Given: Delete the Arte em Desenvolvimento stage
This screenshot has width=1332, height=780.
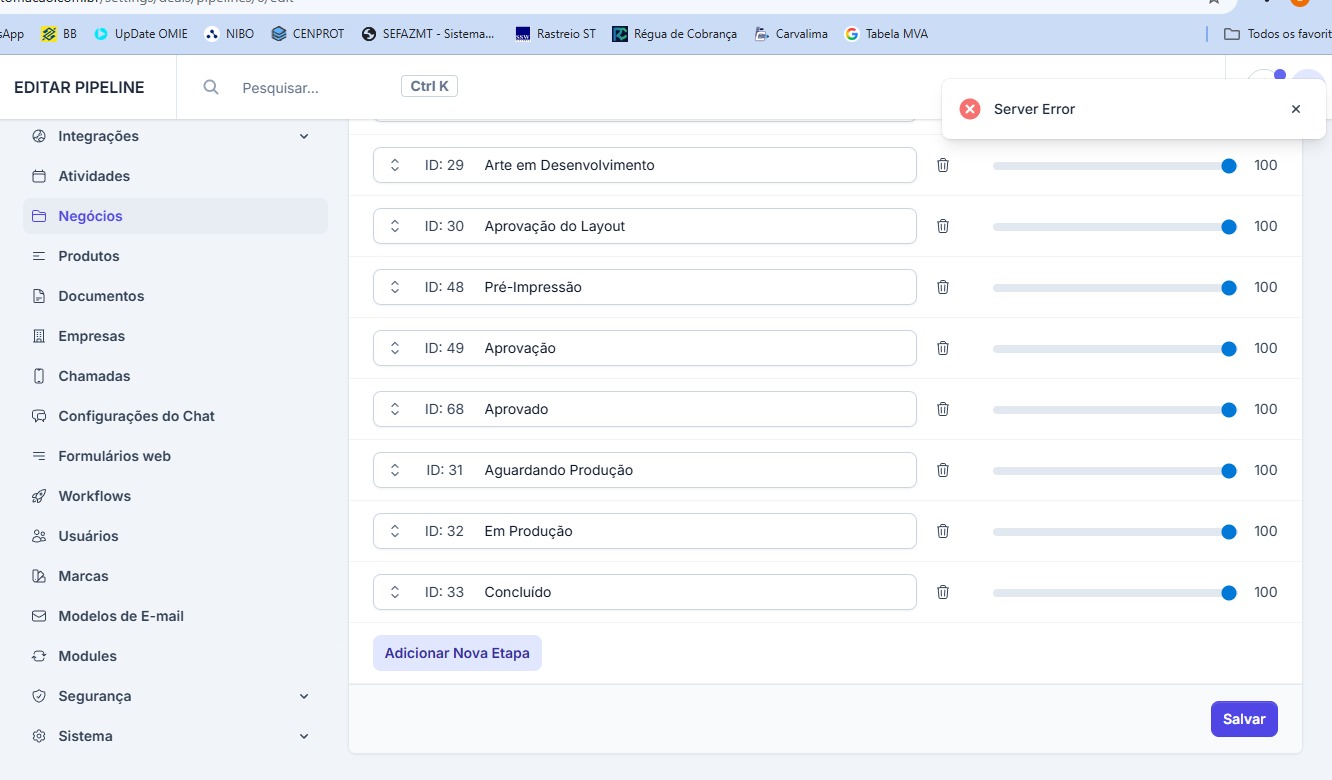Looking at the screenshot, I should 942,165.
